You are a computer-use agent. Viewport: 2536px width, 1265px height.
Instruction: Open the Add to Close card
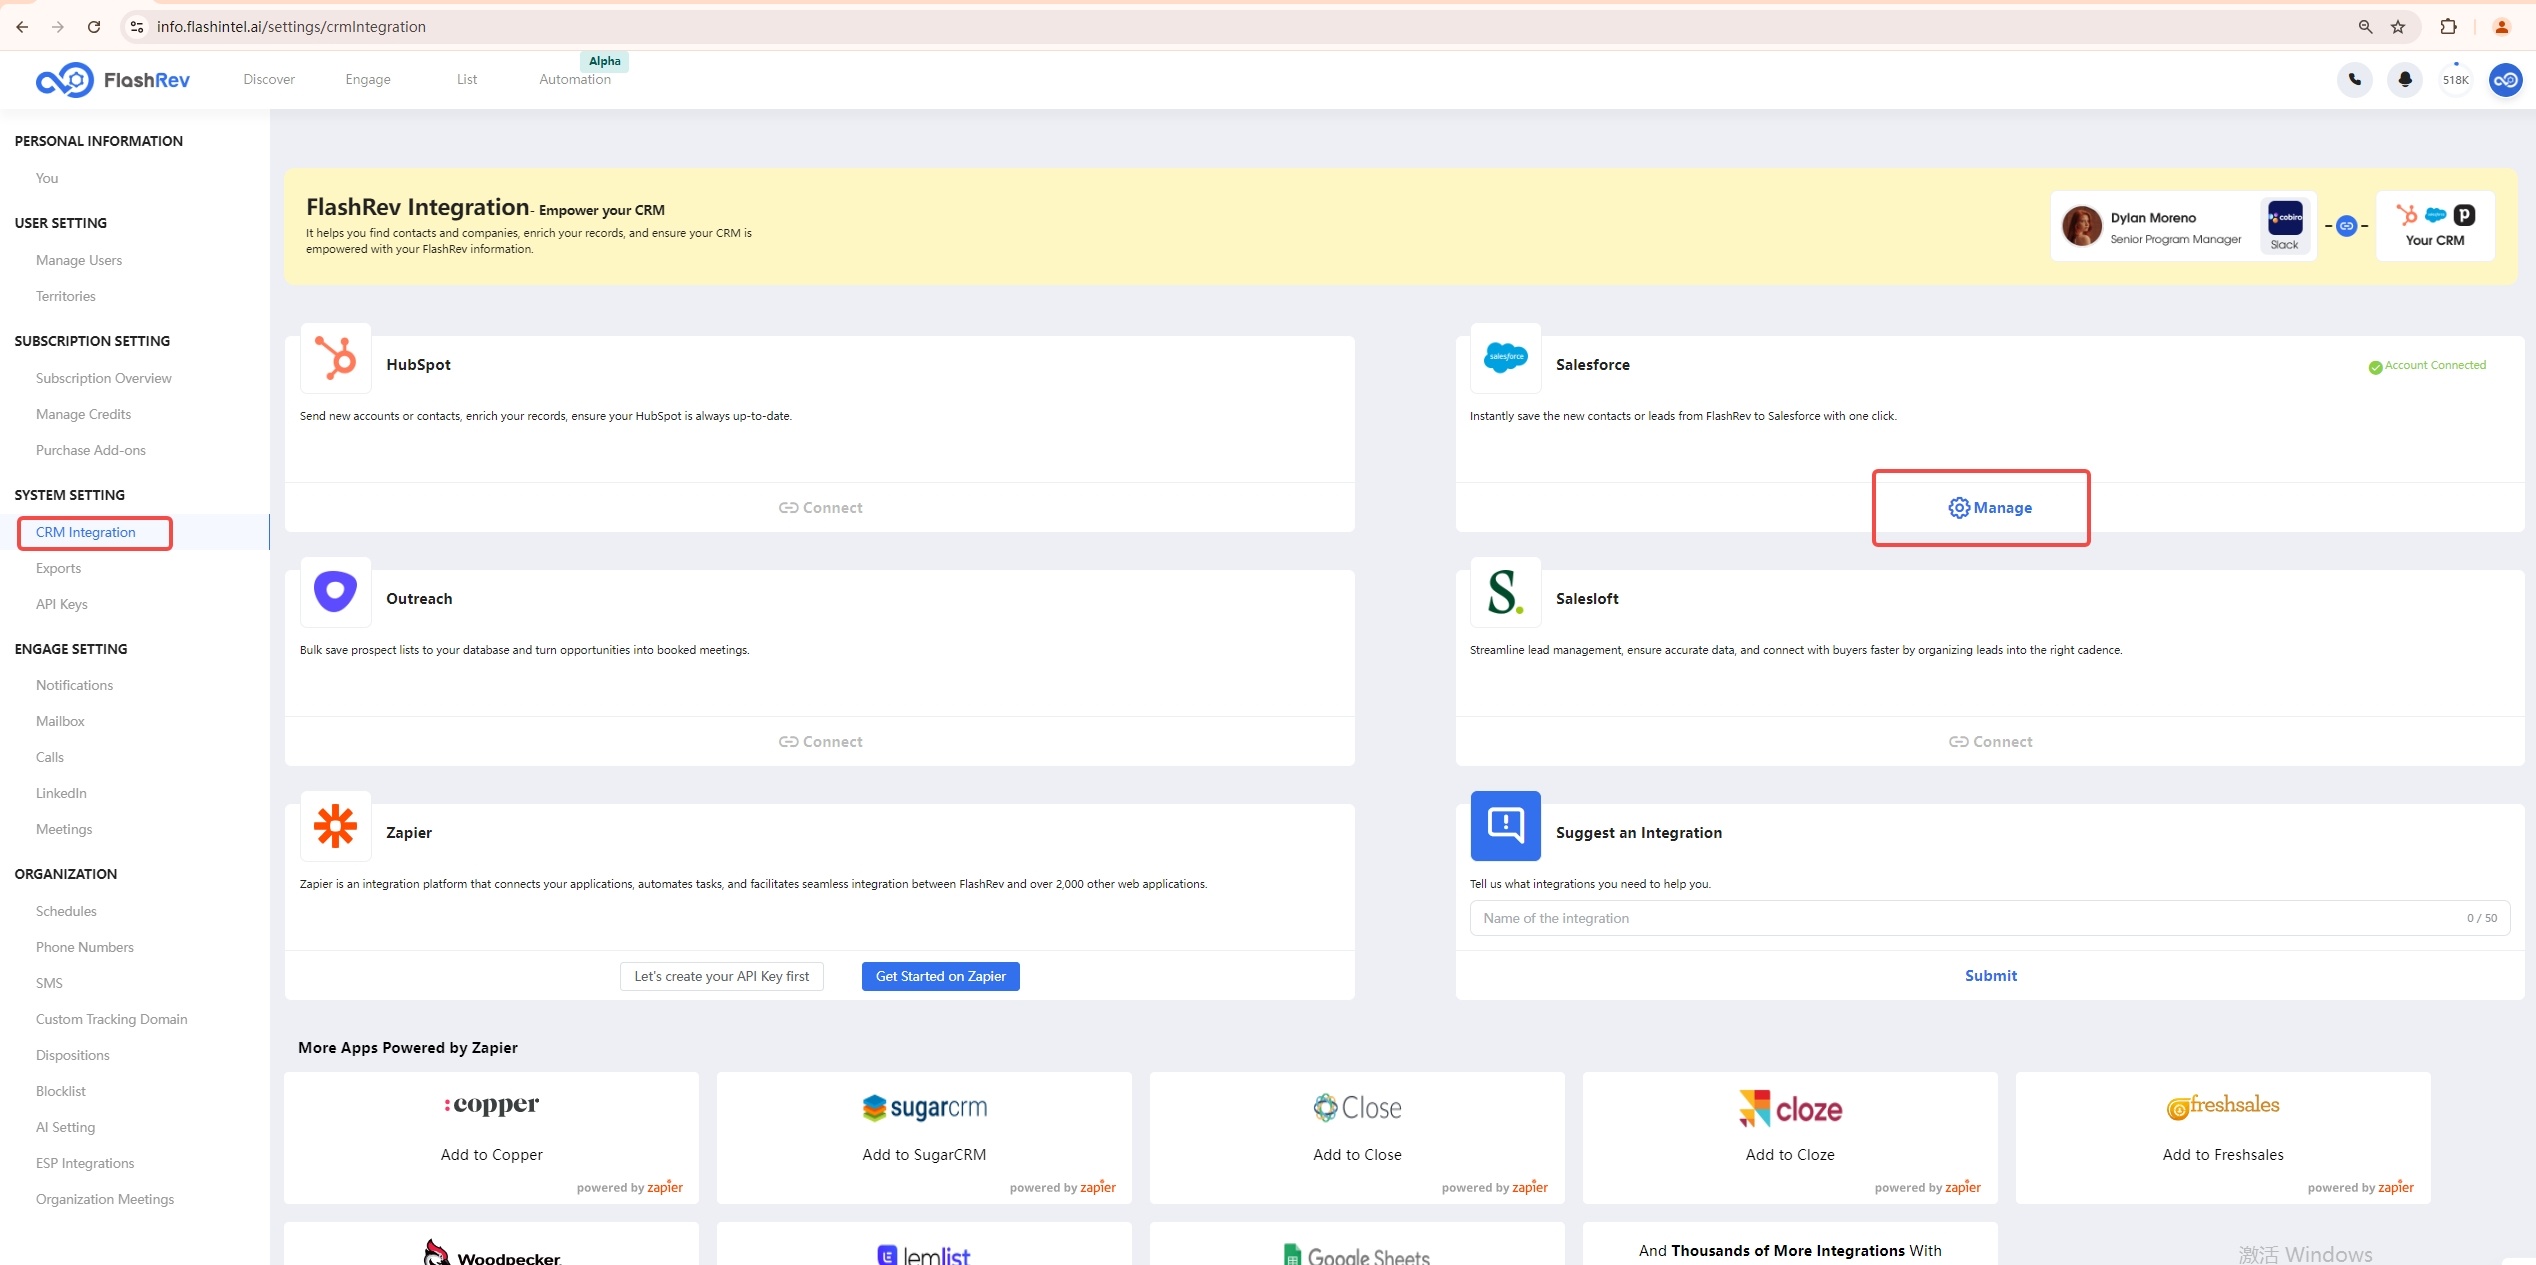(x=1358, y=1138)
